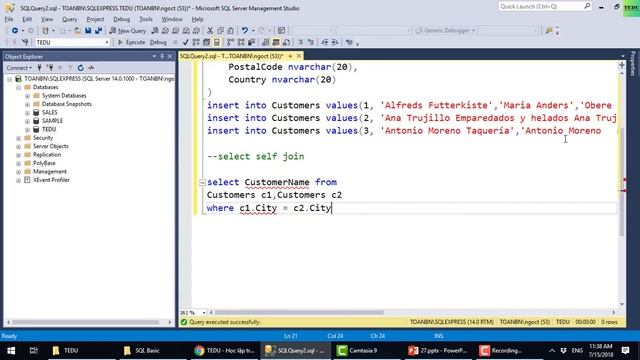Screen dimensions: 640x360
Task: Toggle Include Live Query Statistics
Action: coord(241,42)
